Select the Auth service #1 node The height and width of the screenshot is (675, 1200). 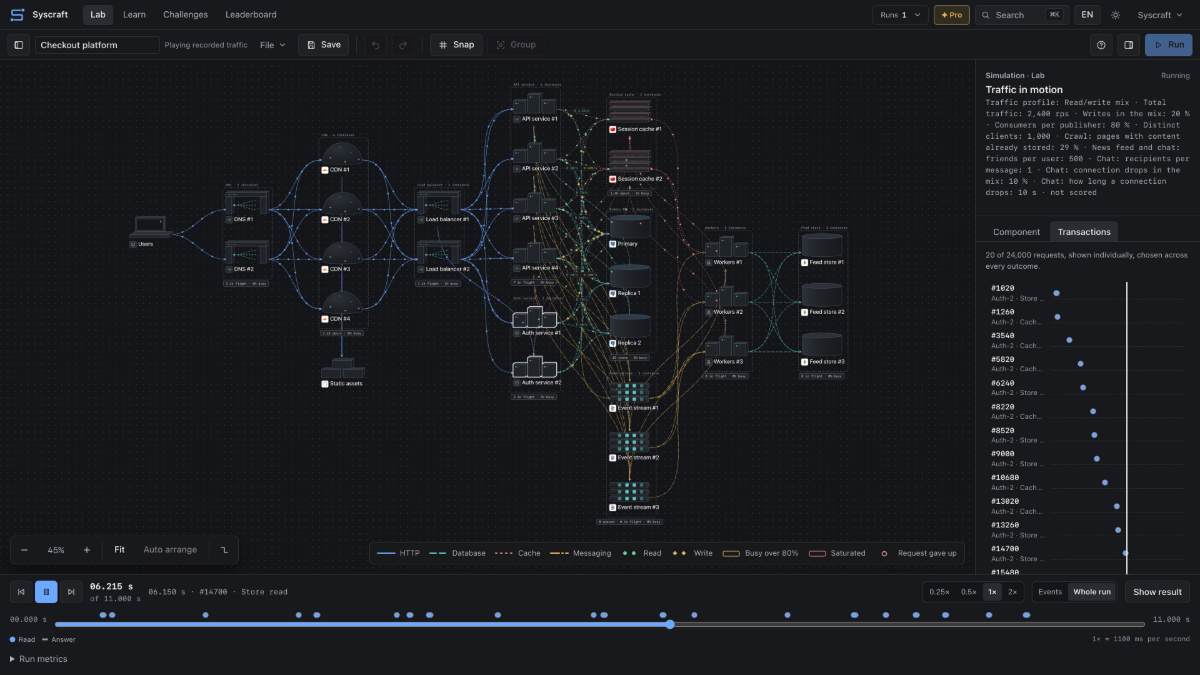[x=535, y=321]
